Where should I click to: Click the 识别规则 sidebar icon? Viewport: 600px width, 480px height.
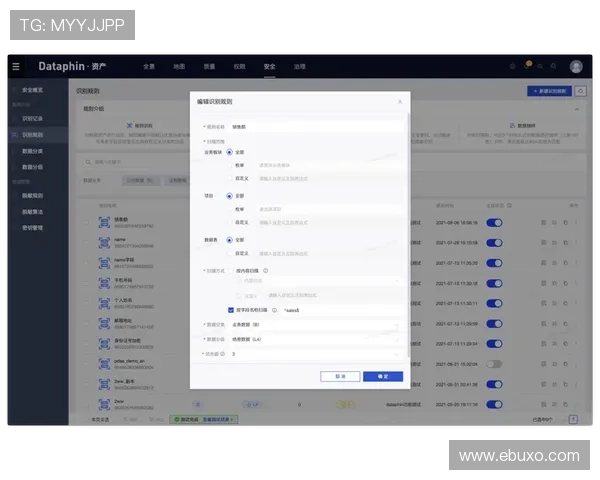pos(16,133)
